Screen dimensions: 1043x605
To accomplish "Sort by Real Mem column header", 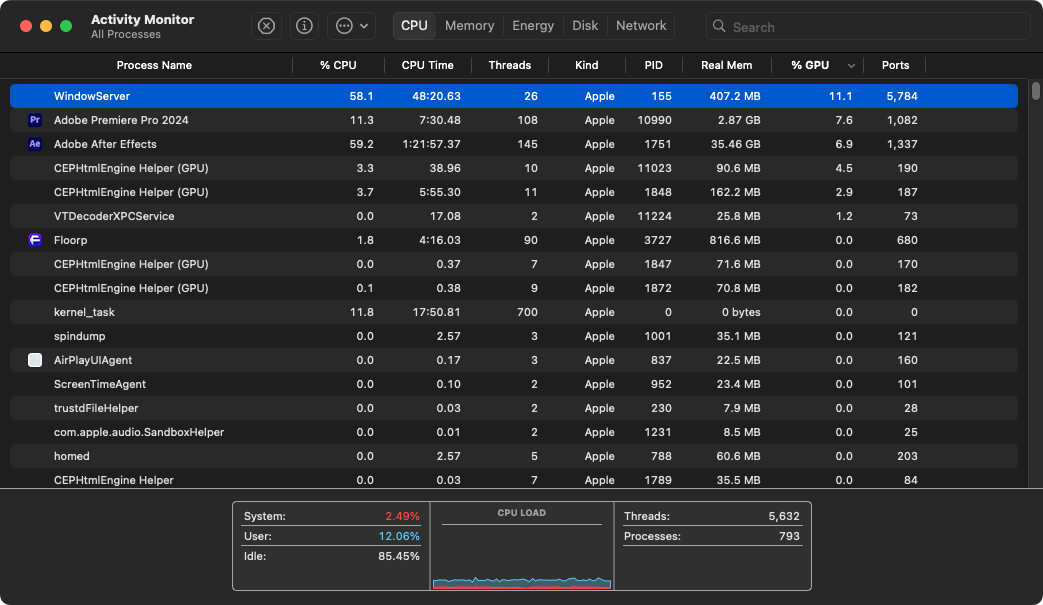I will point(726,65).
